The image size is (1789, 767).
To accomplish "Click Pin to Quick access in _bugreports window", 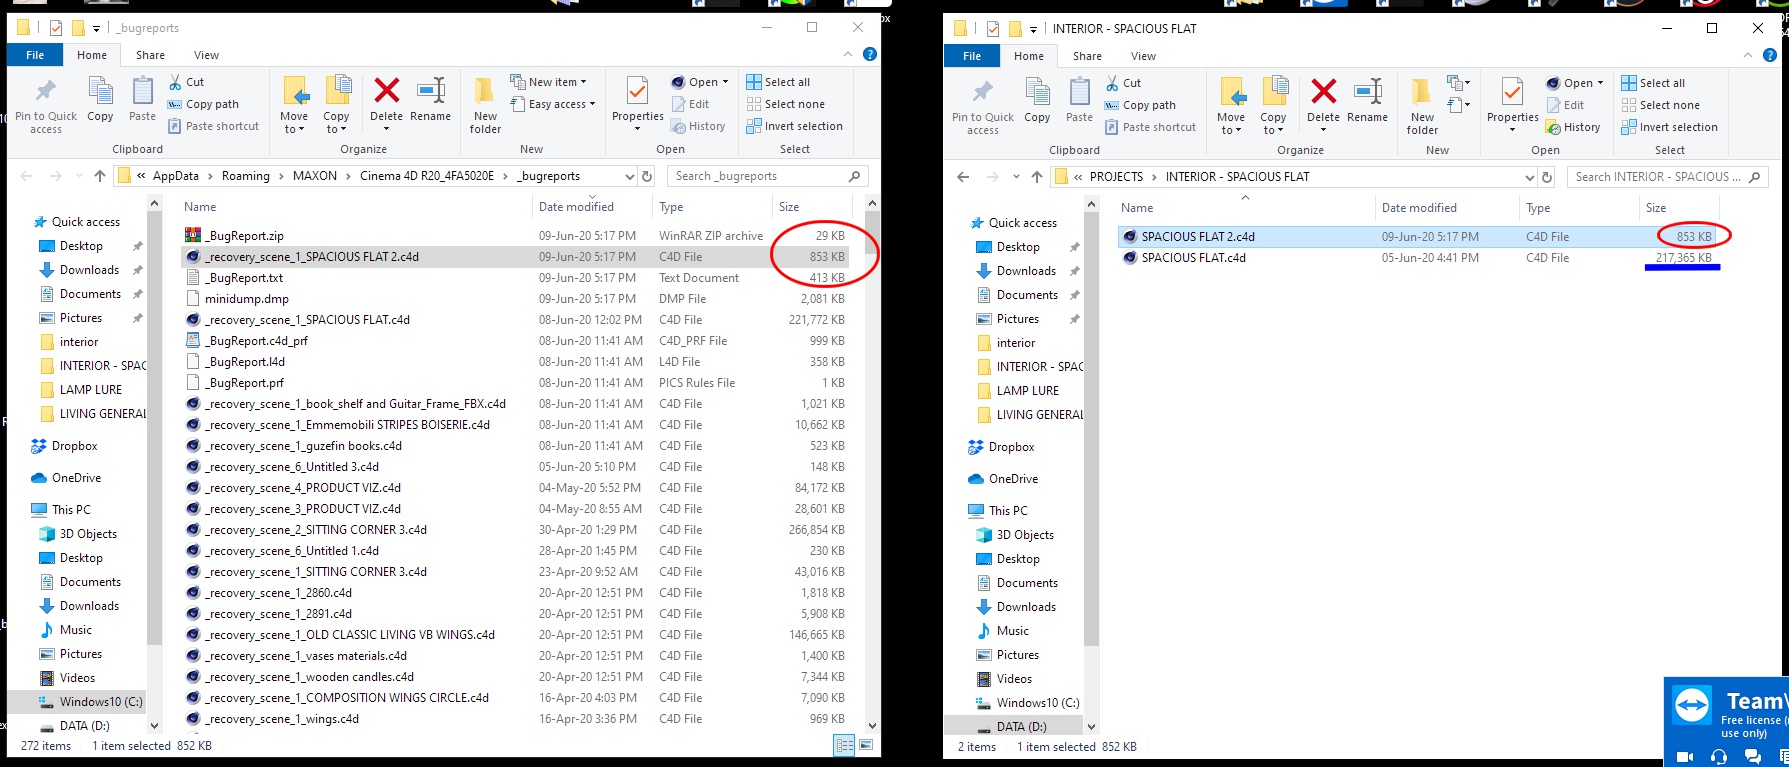I will coord(46,106).
